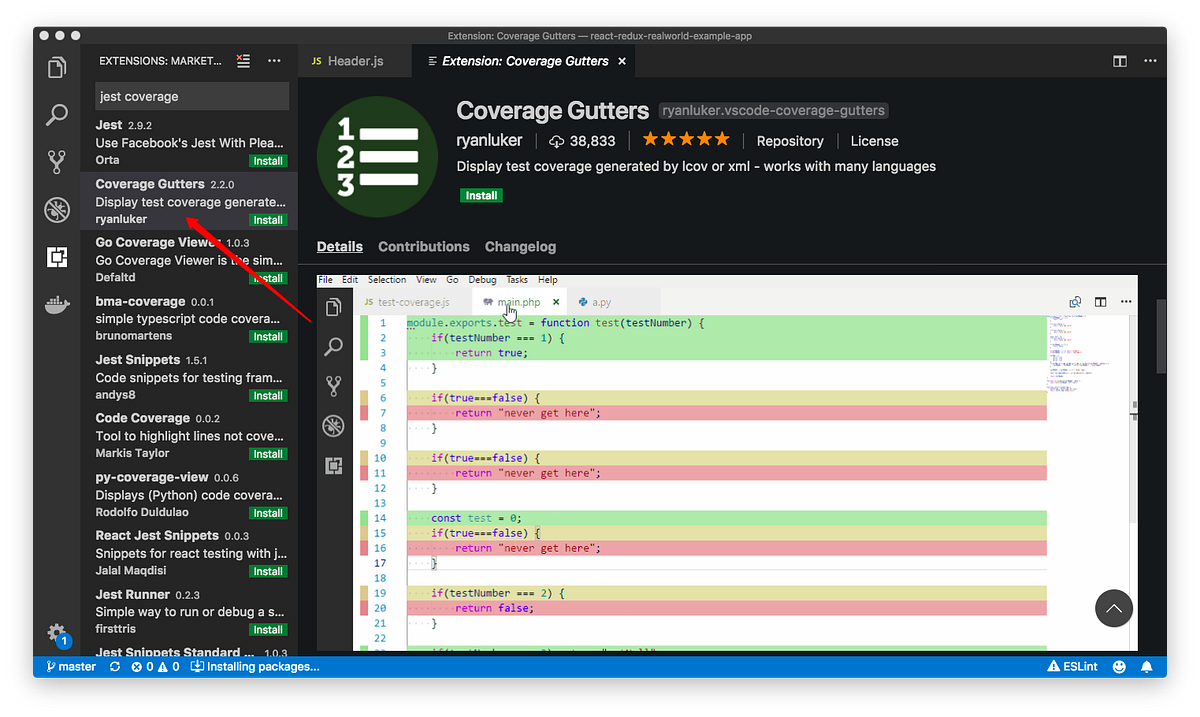Image resolution: width=1200 pixels, height=717 pixels.
Task: Switch to the Header.js tab
Action: tap(348, 61)
